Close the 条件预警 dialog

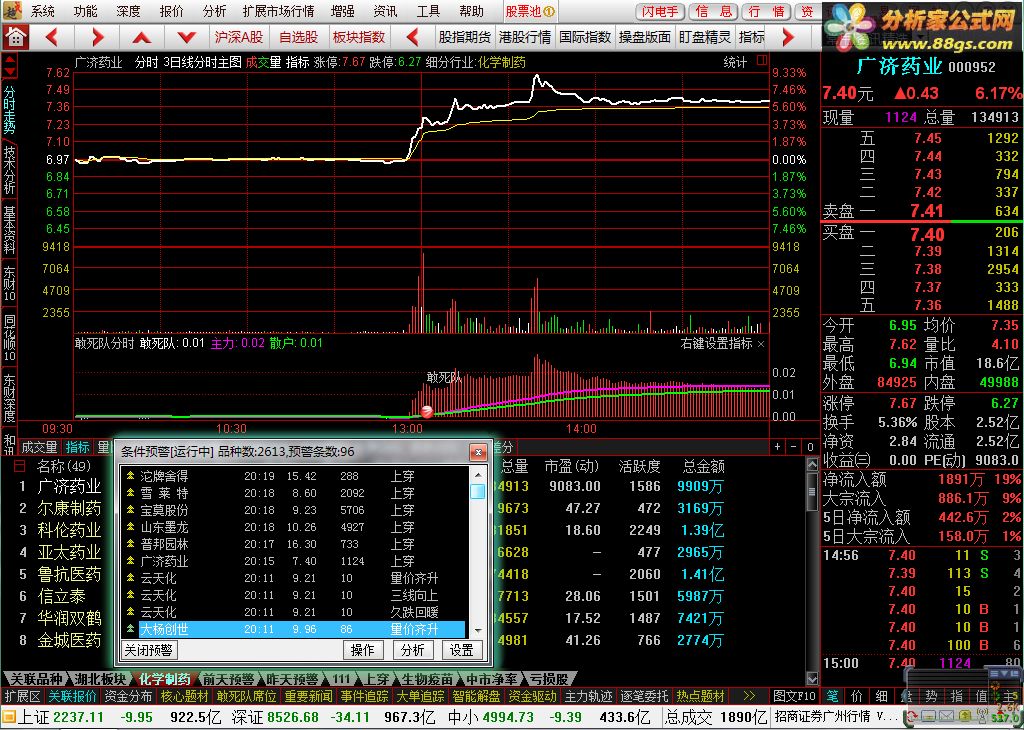pyautogui.click(x=479, y=452)
